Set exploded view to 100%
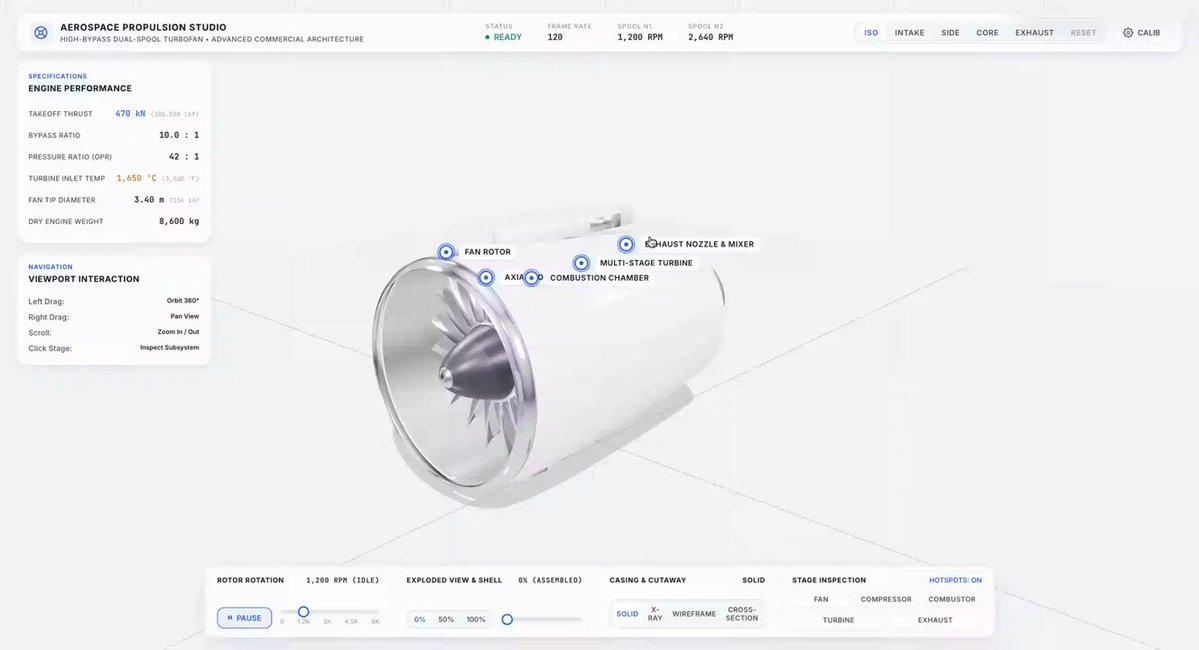 pyautogui.click(x=476, y=619)
